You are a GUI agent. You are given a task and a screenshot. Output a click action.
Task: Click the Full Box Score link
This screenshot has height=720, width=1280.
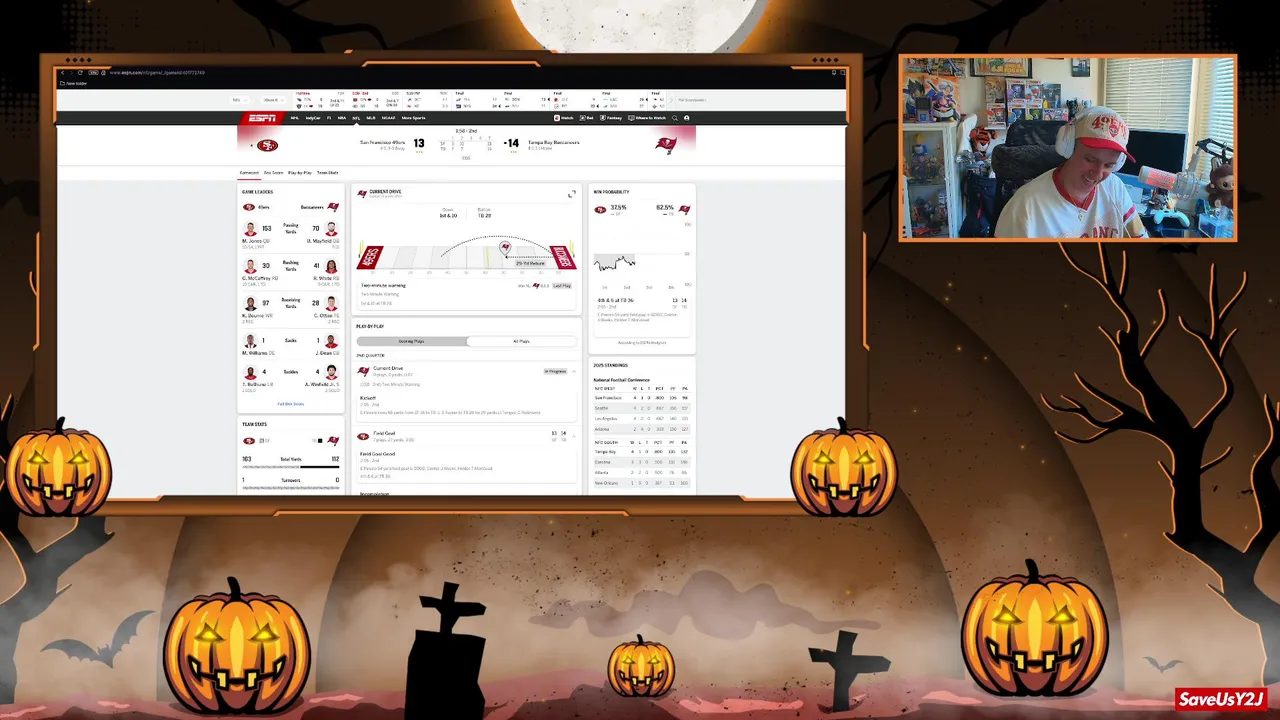291,404
